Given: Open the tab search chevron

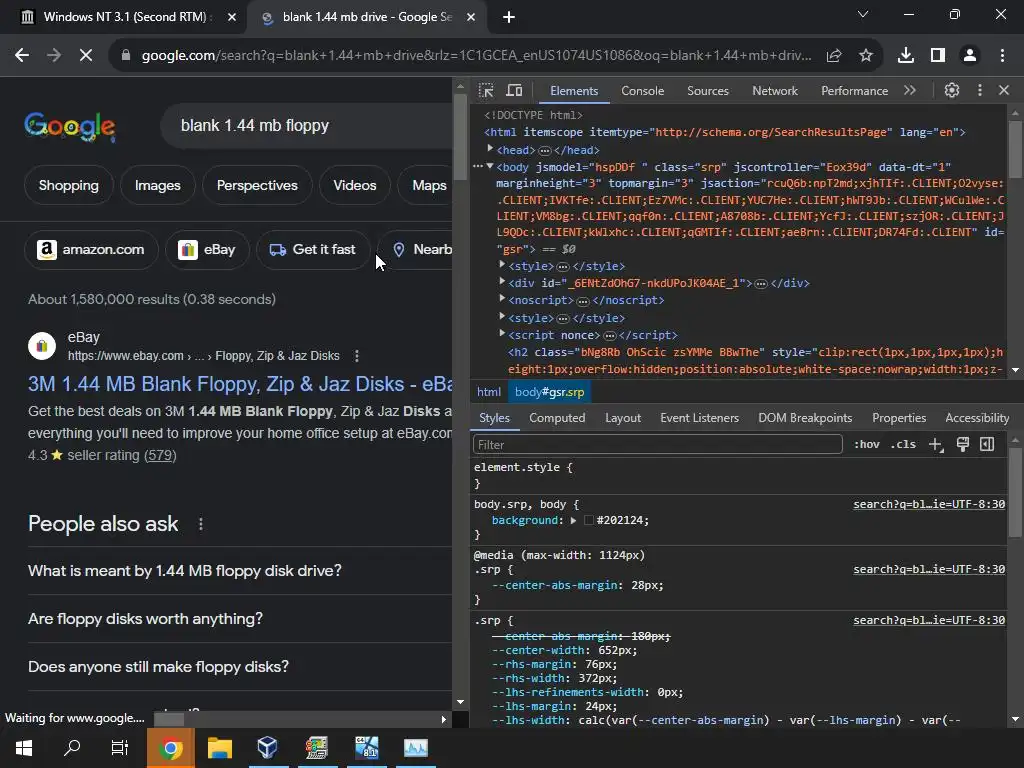Looking at the screenshot, I should (863, 14).
